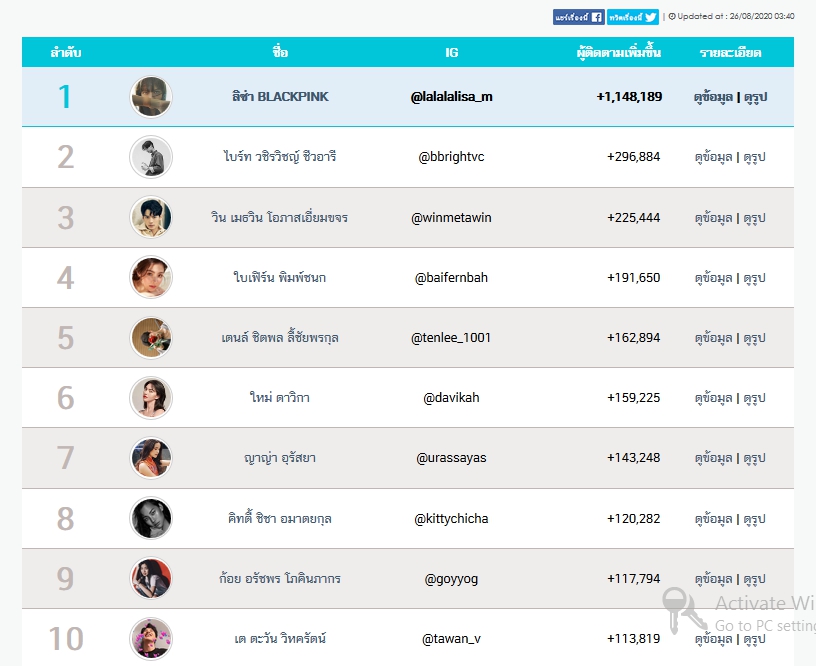816x666 pixels.
Task: Open avatar for @tenlee_1001 row
Action: [151, 338]
